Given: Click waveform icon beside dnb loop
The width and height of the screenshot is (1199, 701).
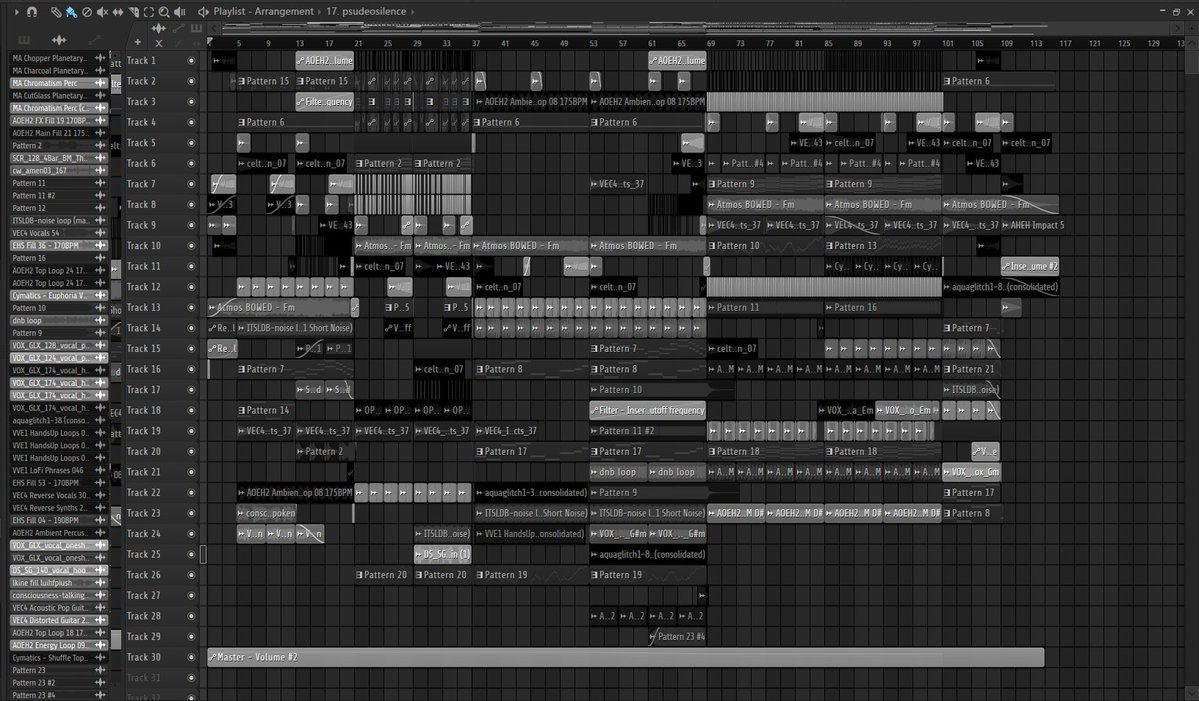Looking at the screenshot, I should 99,320.
